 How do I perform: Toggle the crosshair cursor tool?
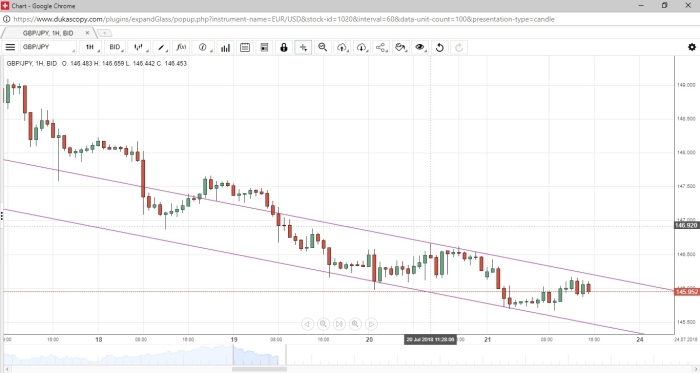pos(303,47)
